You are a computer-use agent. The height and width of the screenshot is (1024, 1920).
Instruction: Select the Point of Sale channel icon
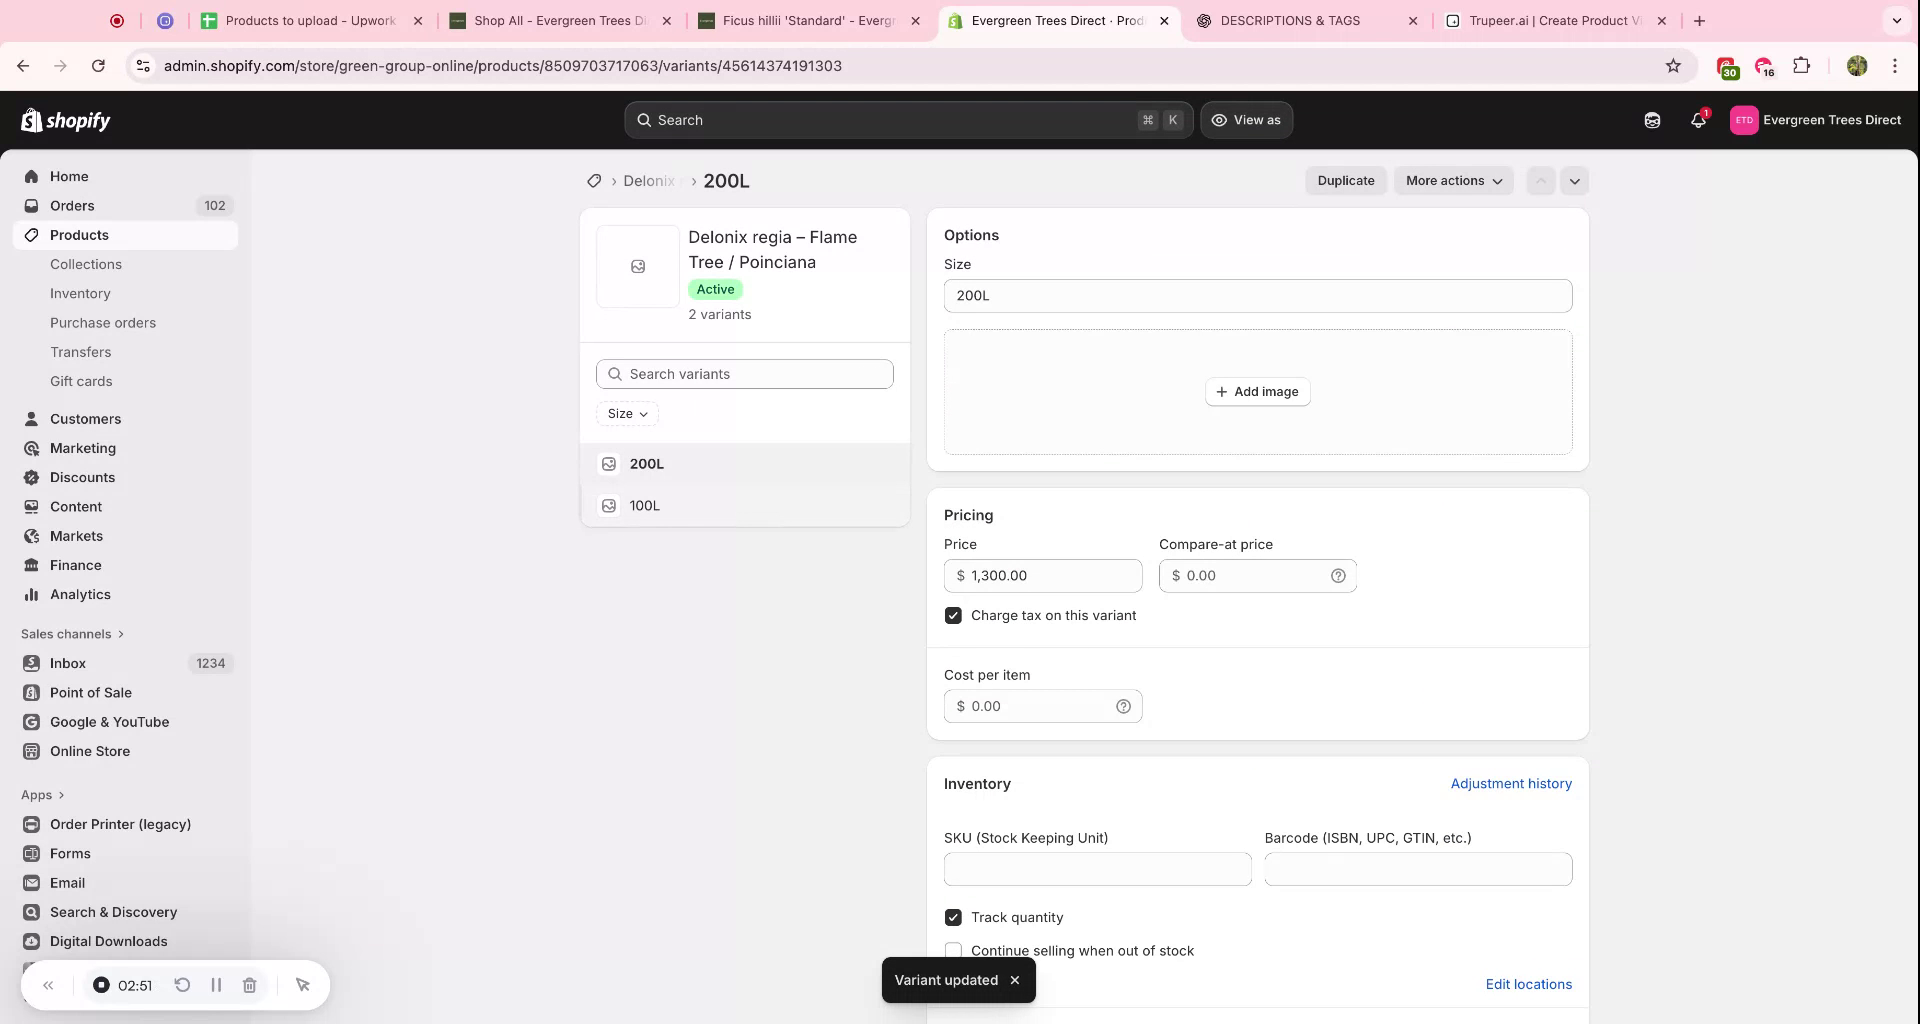coord(31,692)
